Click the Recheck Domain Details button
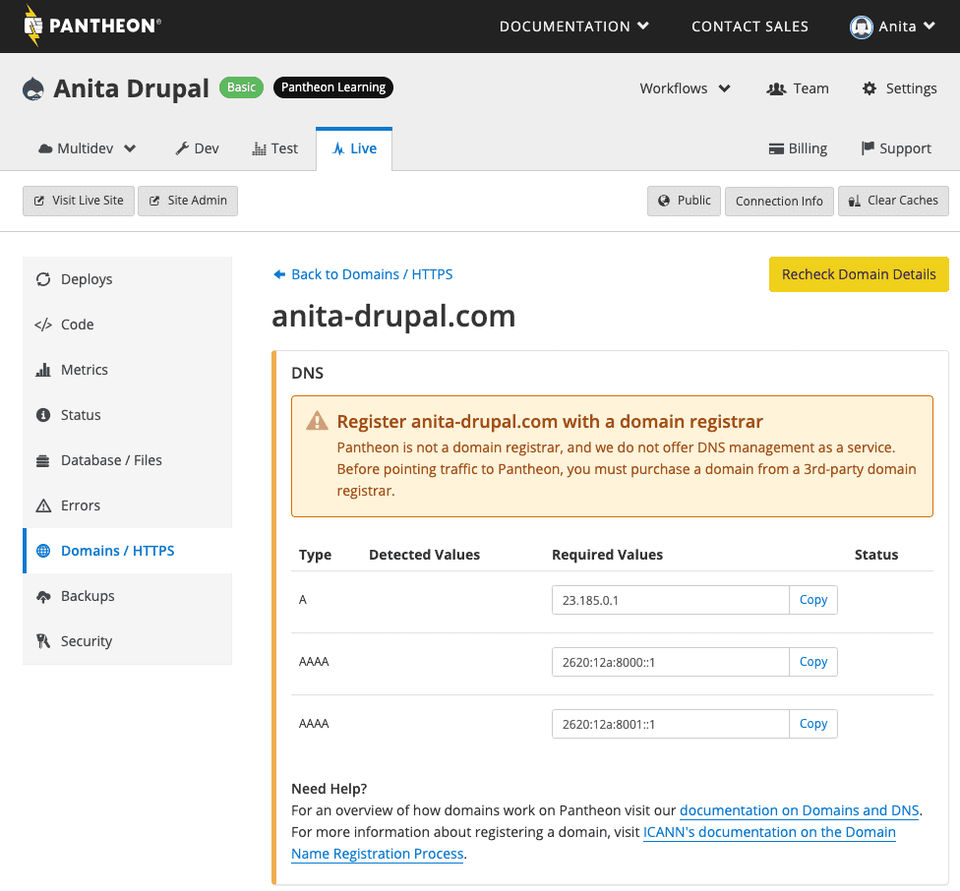The height and width of the screenshot is (891, 960). click(x=858, y=274)
